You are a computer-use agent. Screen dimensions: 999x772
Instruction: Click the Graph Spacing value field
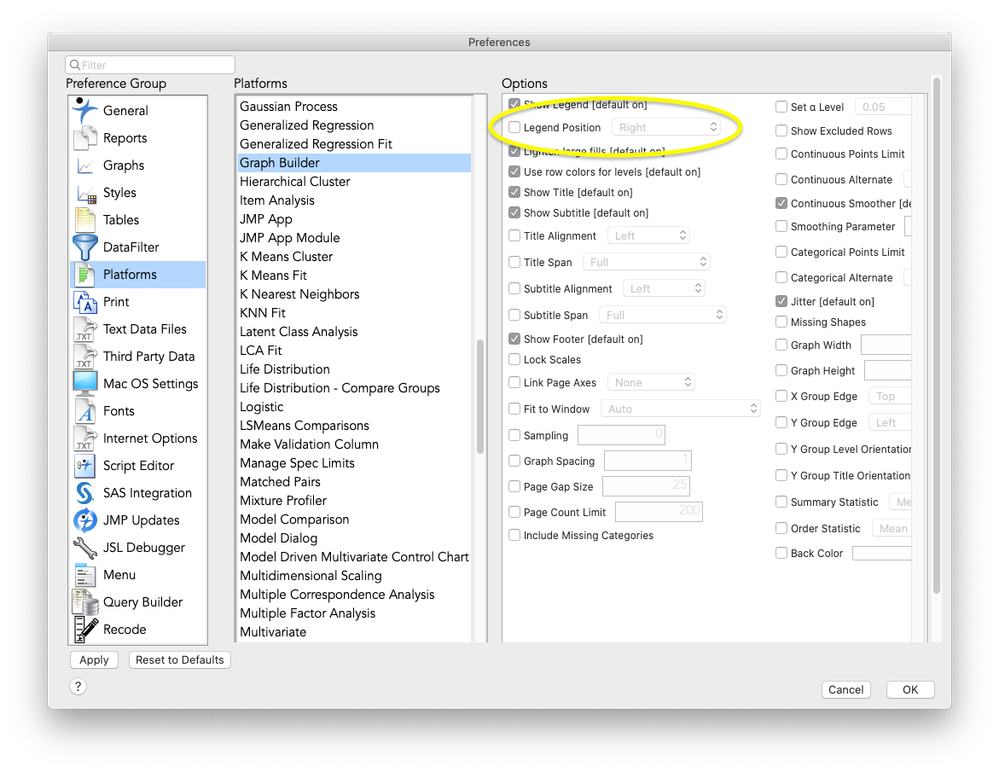648,461
